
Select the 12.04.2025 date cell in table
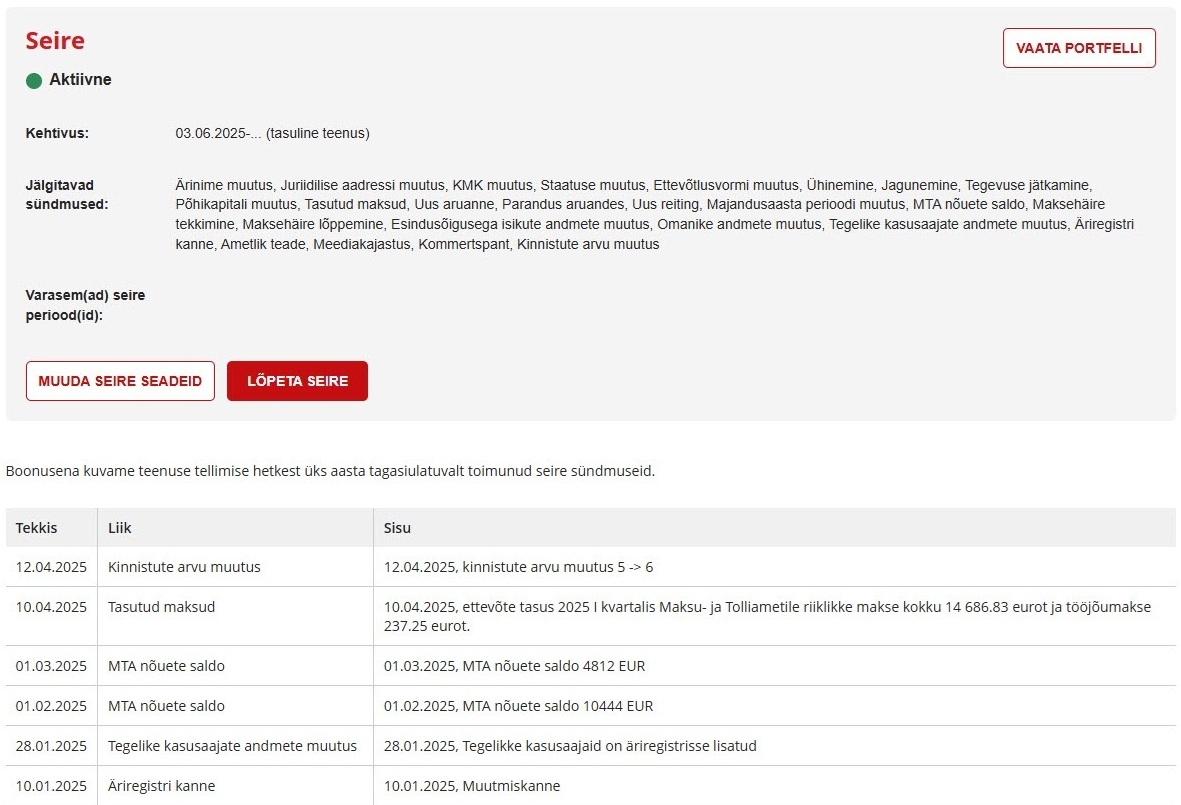coord(51,567)
